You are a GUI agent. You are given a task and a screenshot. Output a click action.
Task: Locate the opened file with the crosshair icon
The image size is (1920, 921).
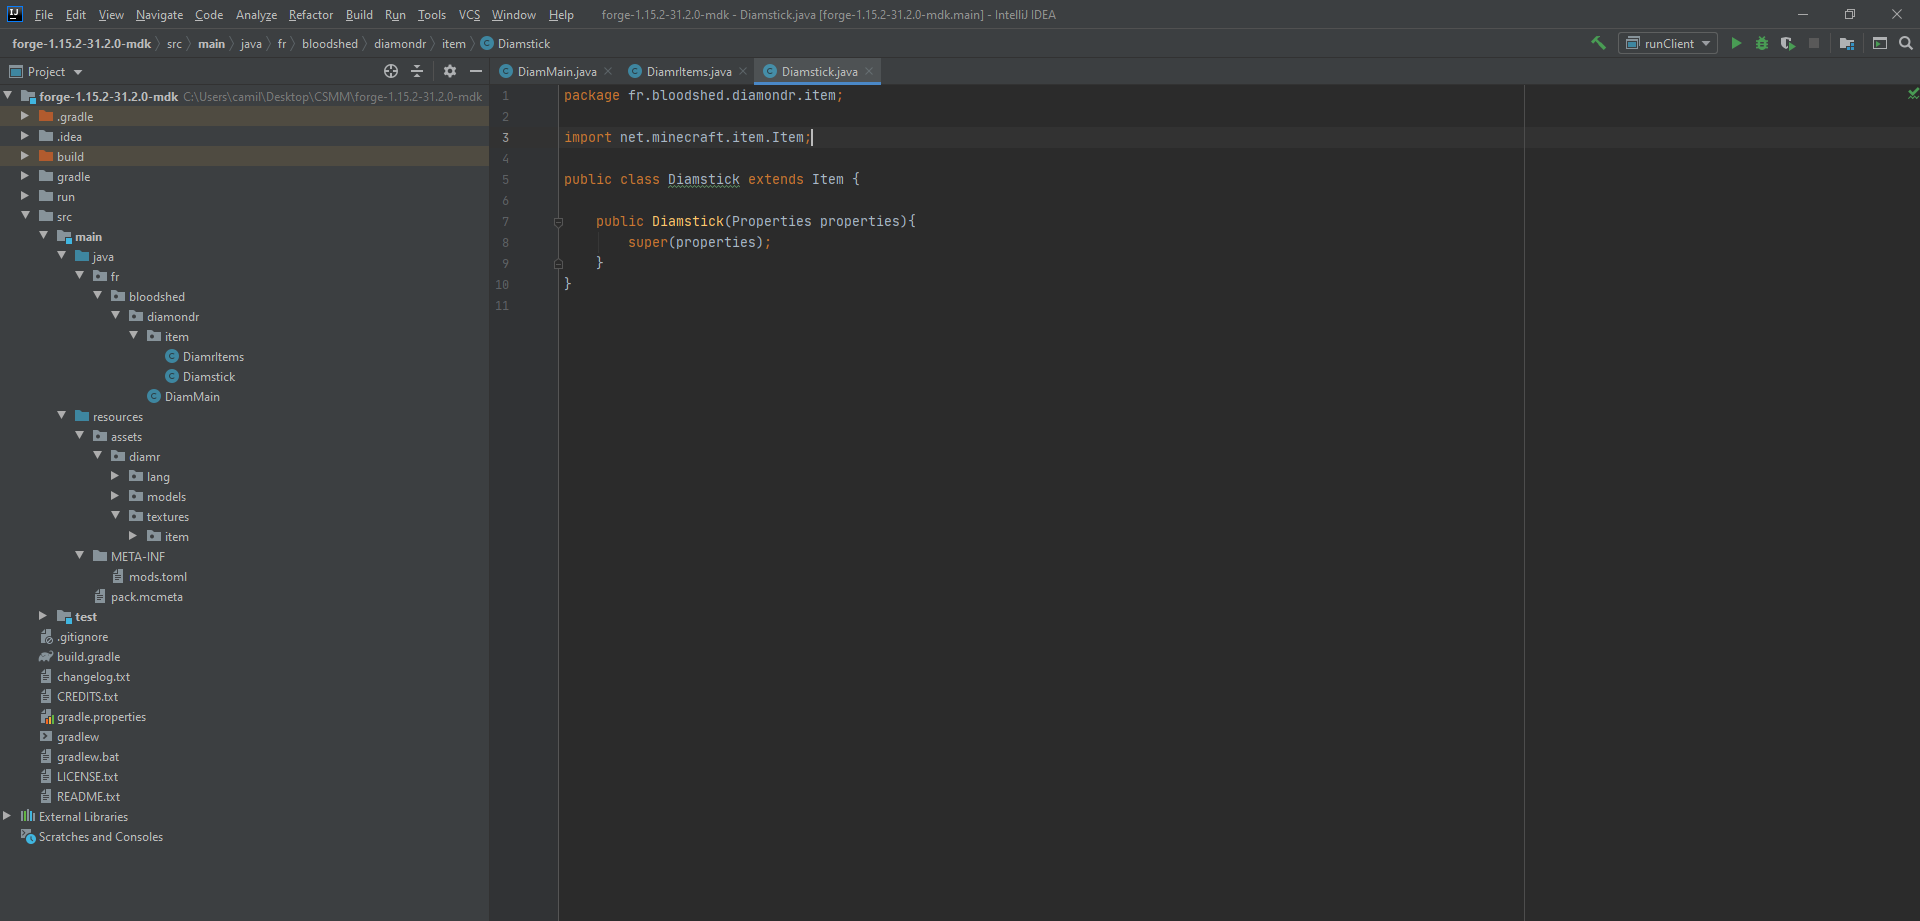(391, 71)
